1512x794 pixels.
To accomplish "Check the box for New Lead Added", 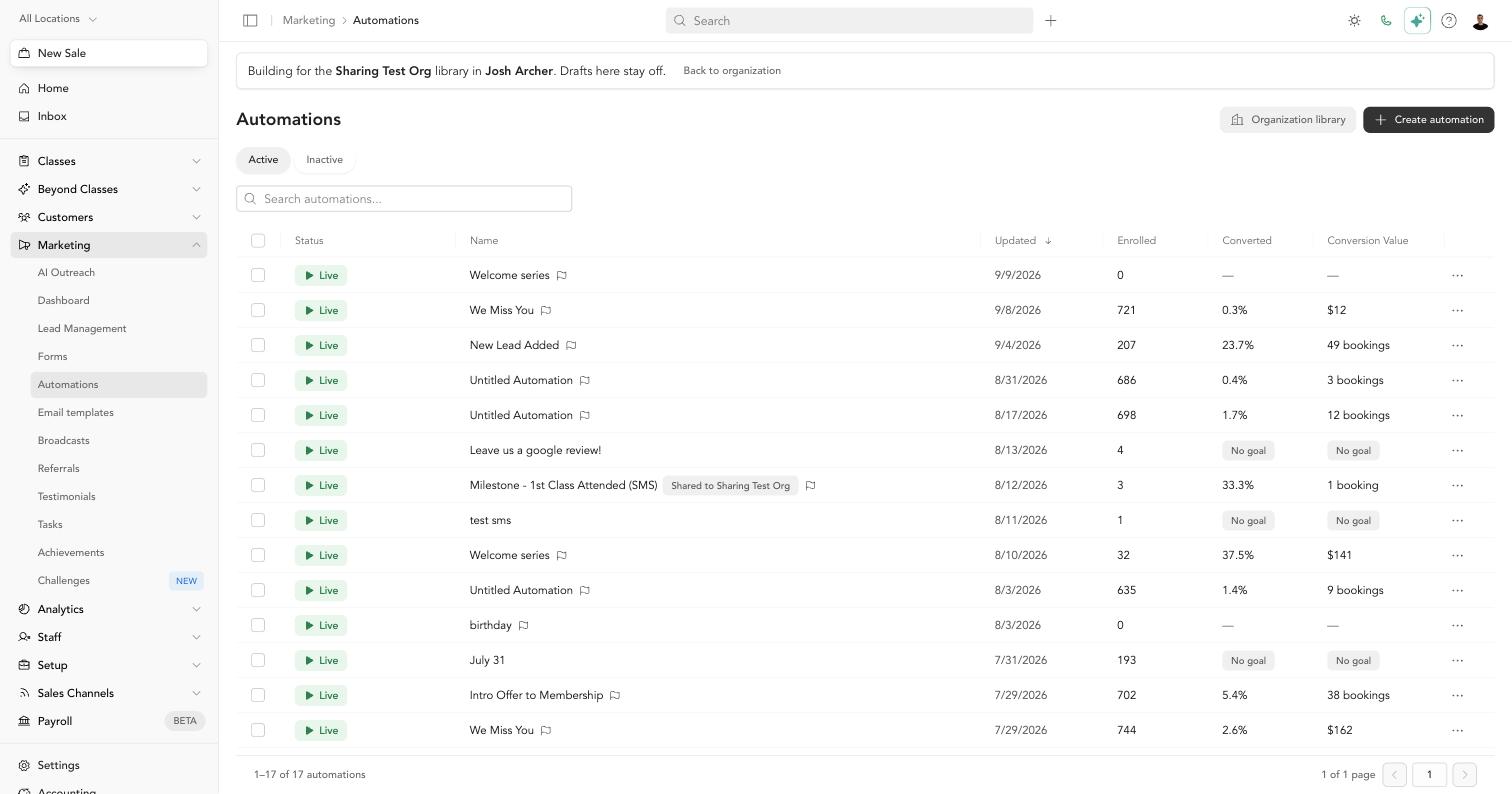I will (x=258, y=345).
